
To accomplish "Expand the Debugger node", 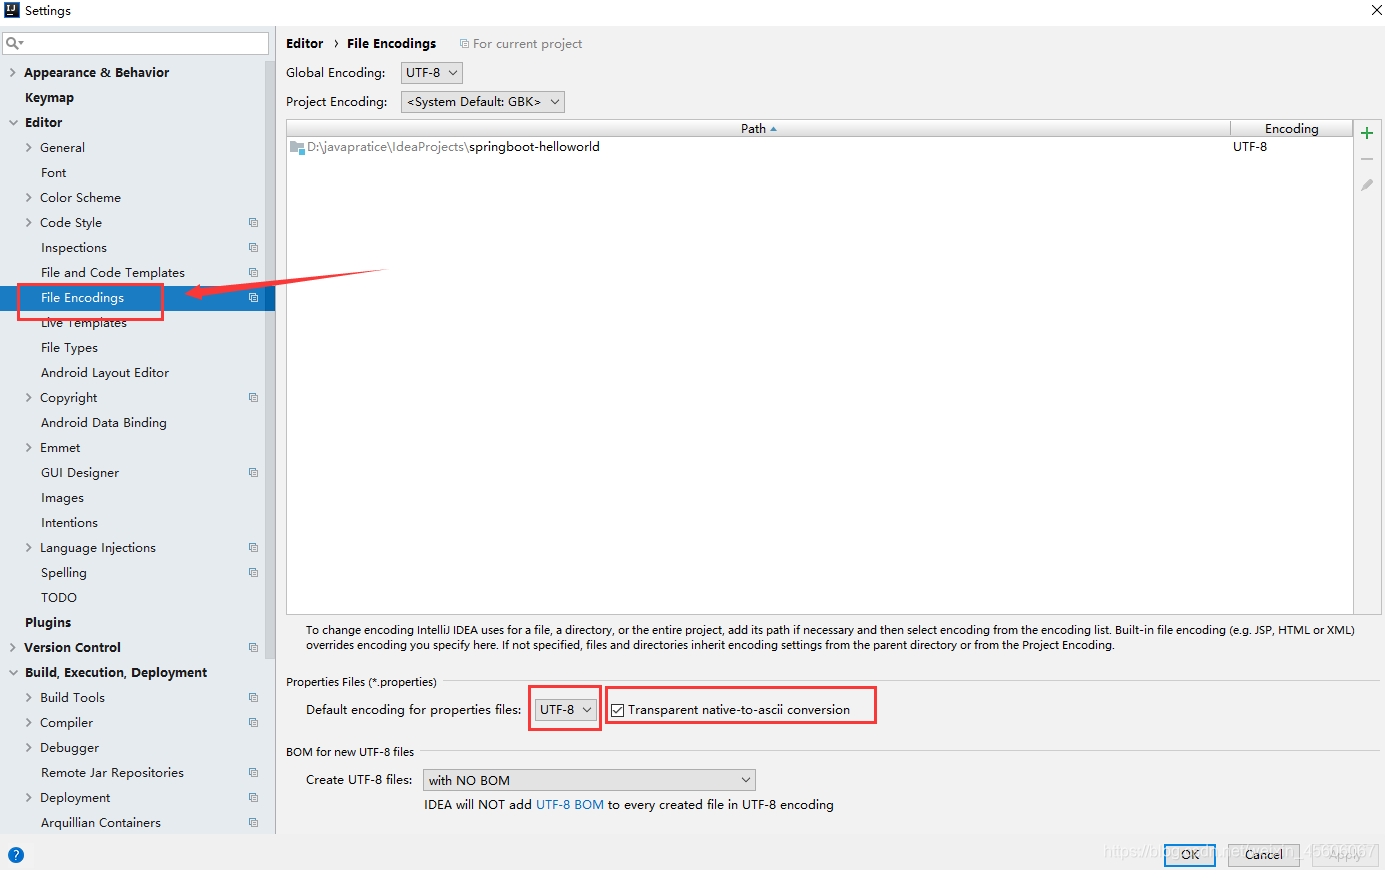I will point(28,748).
